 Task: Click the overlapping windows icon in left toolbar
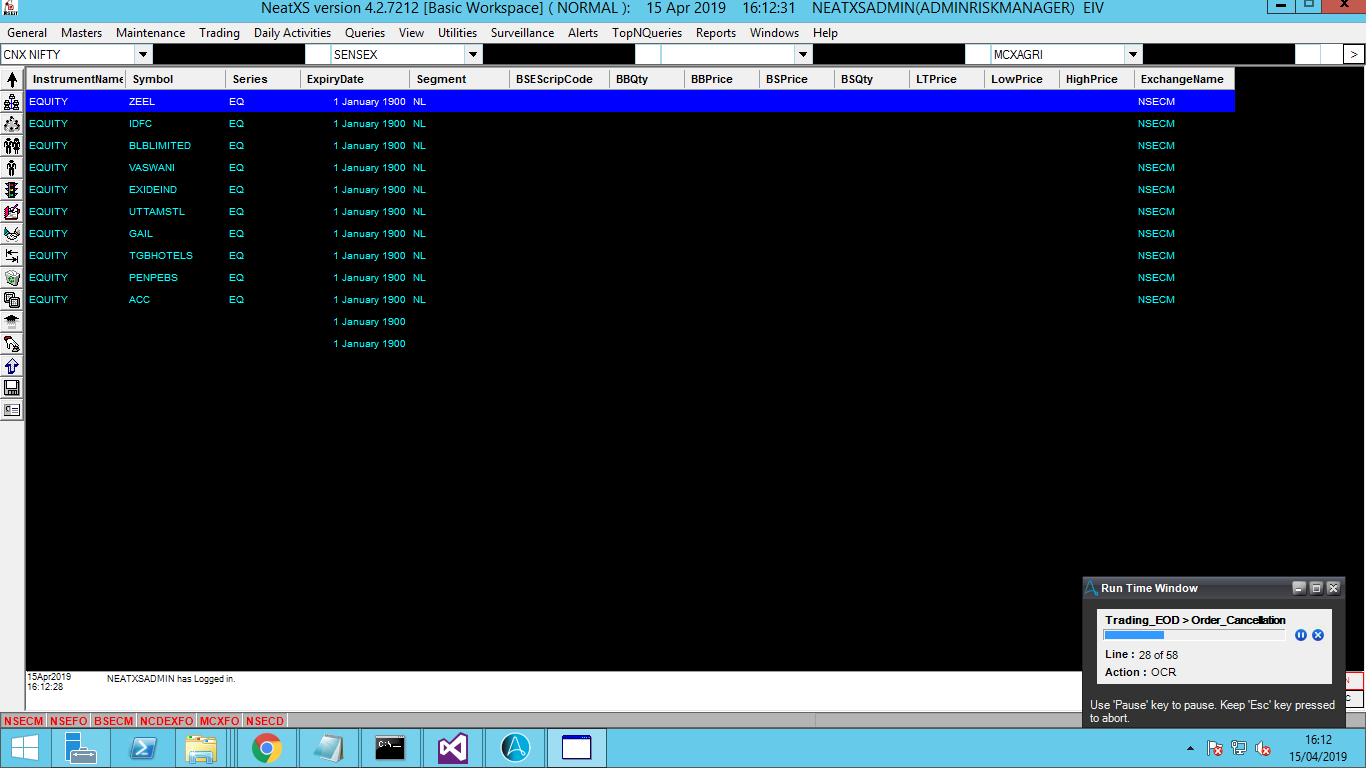point(12,300)
